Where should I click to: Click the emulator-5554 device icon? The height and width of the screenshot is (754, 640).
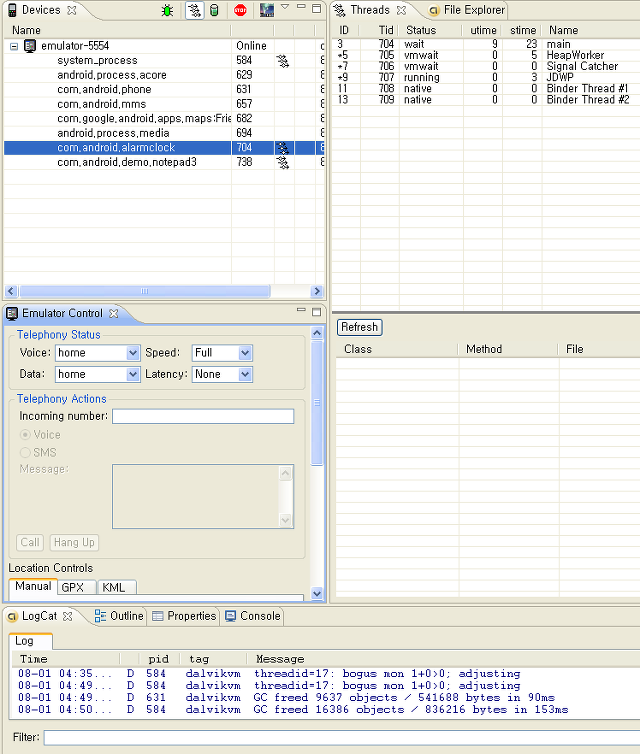coord(30,46)
